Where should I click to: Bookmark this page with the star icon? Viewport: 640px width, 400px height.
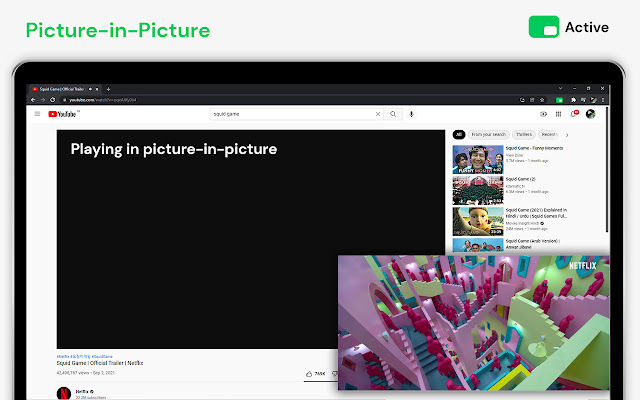pos(542,100)
